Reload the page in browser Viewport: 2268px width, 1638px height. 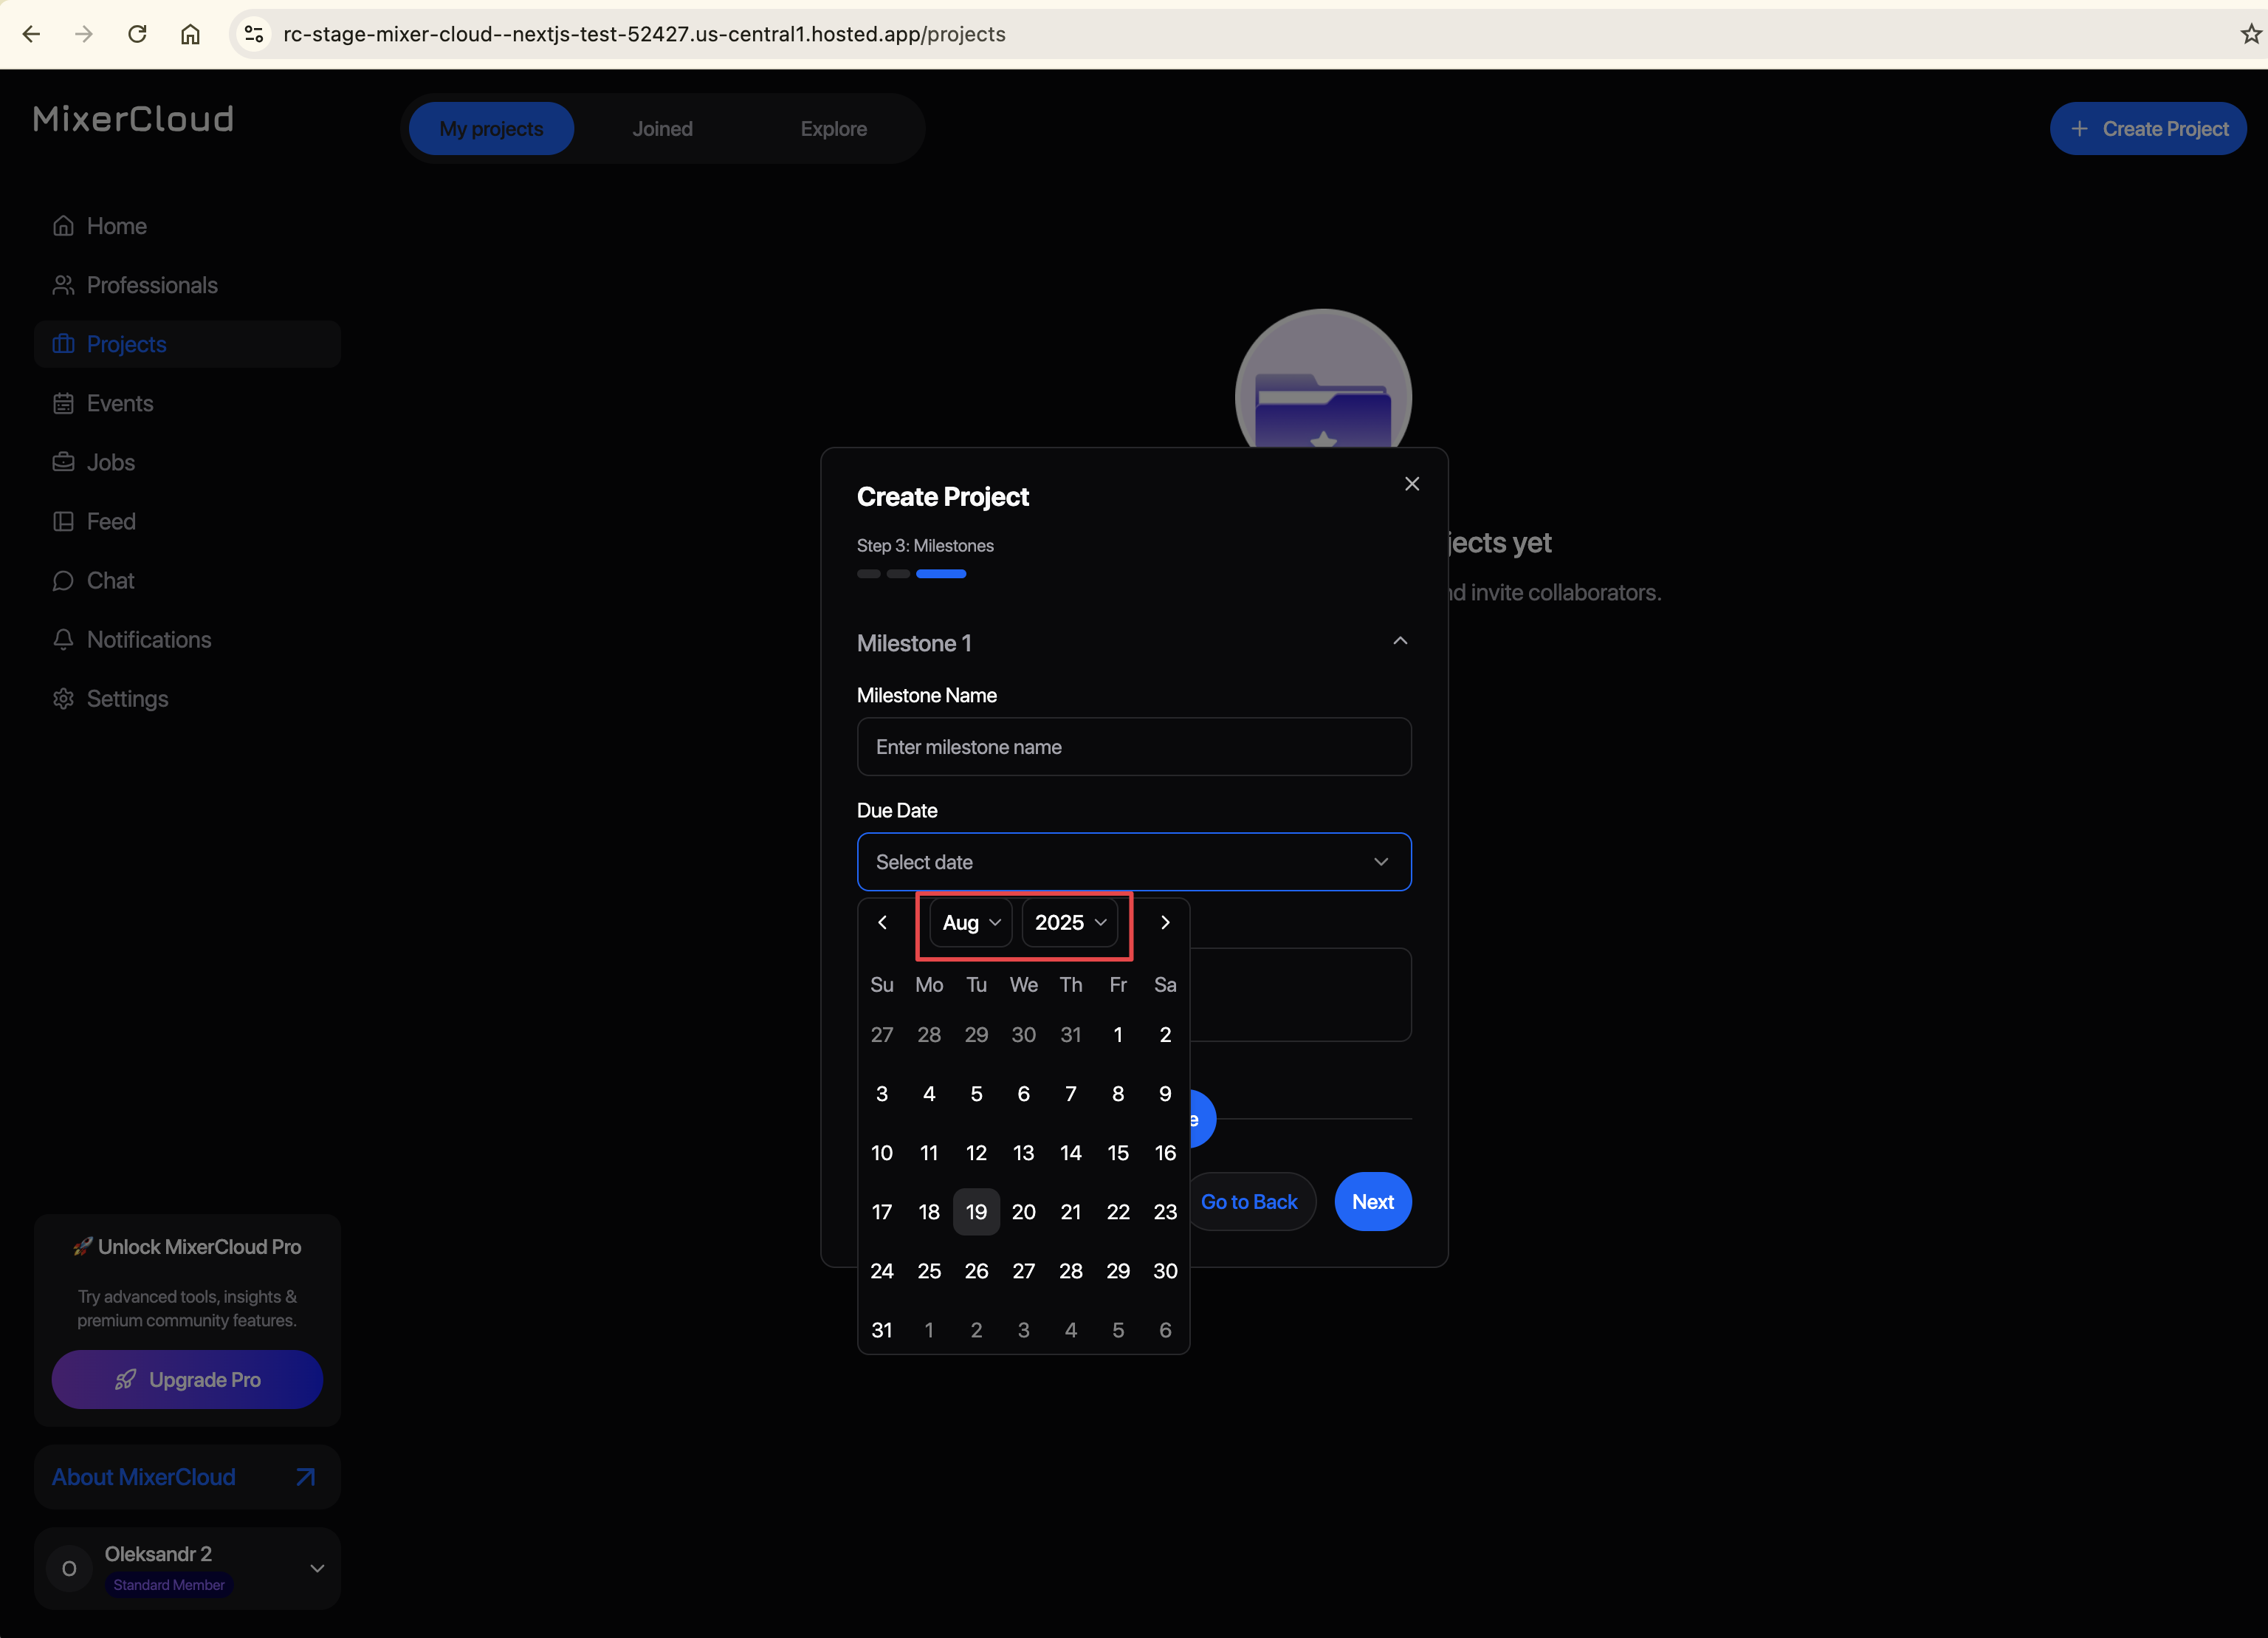137,34
